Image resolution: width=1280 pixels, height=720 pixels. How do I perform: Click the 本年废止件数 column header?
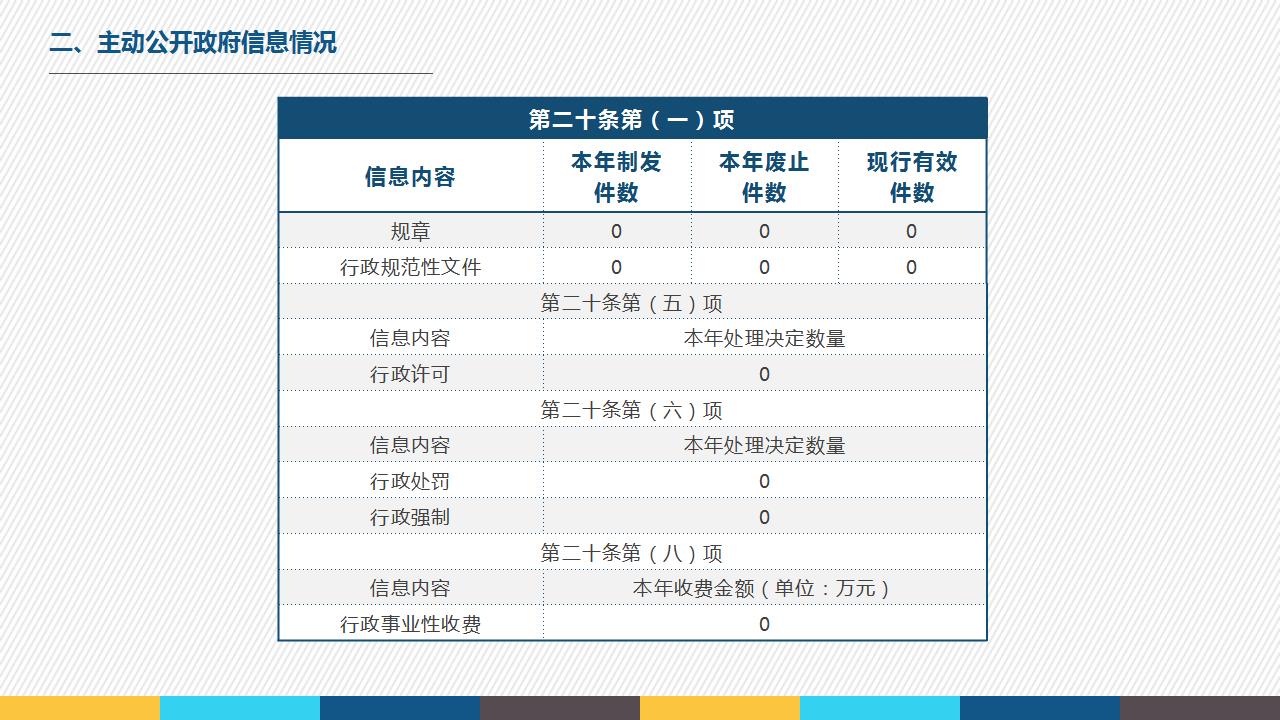[x=764, y=177]
